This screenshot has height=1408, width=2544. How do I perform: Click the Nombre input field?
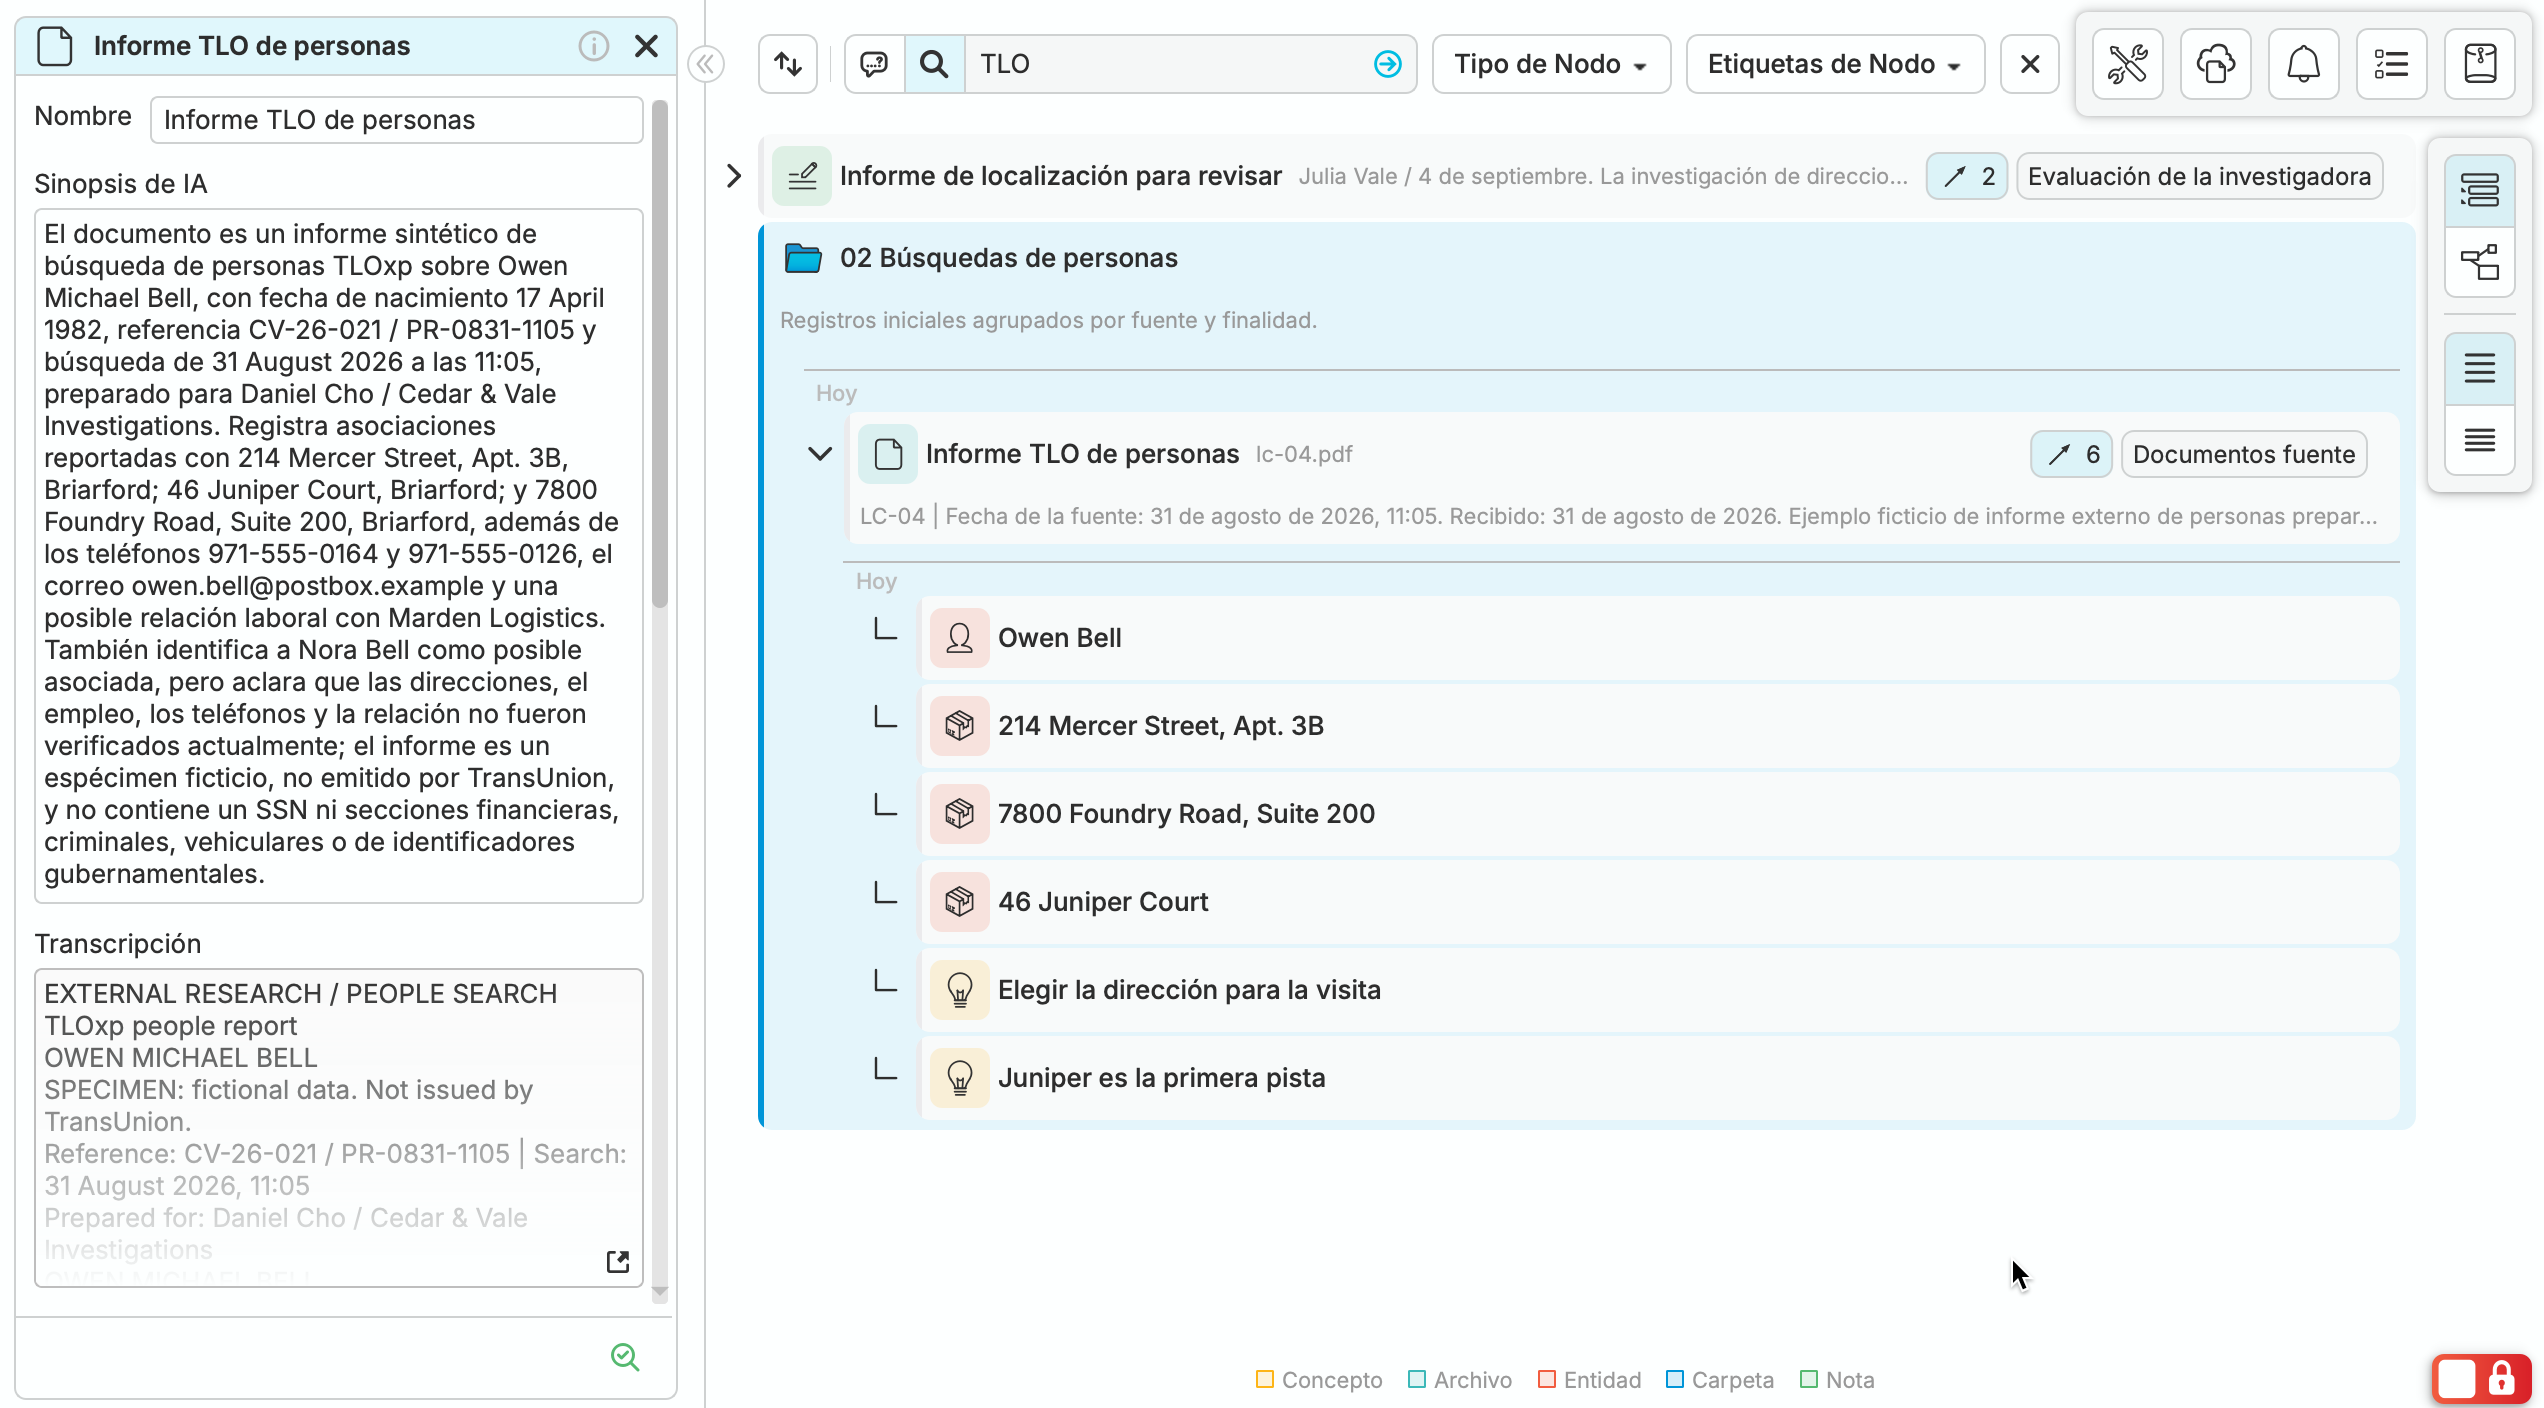pyautogui.click(x=396, y=120)
